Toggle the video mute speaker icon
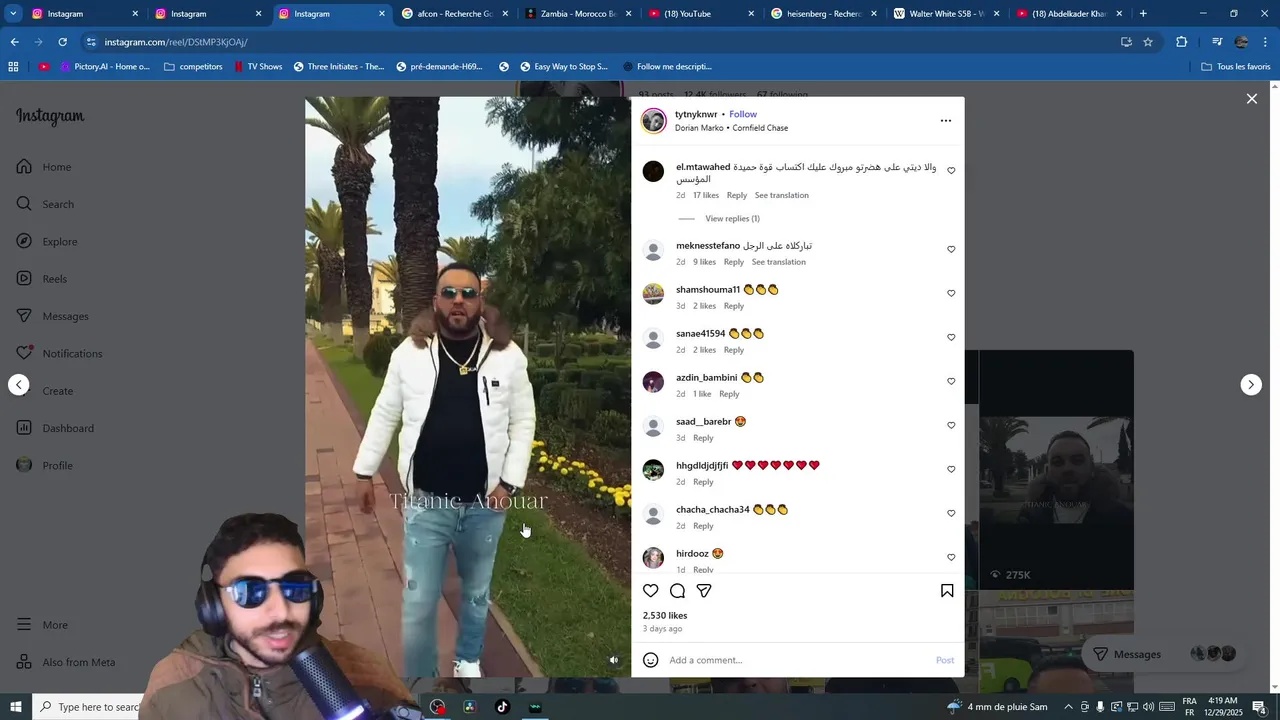The height and width of the screenshot is (720, 1280). (x=614, y=660)
